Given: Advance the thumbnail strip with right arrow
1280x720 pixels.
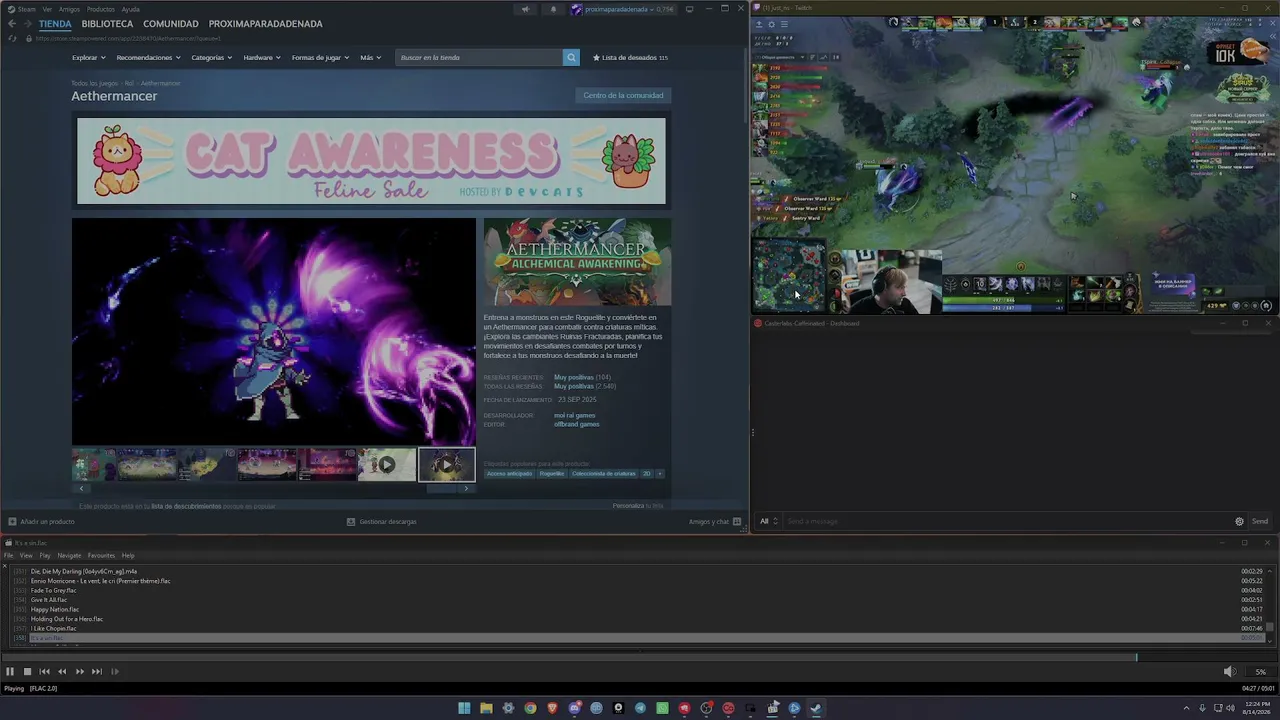Looking at the screenshot, I should tap(466, 488).
